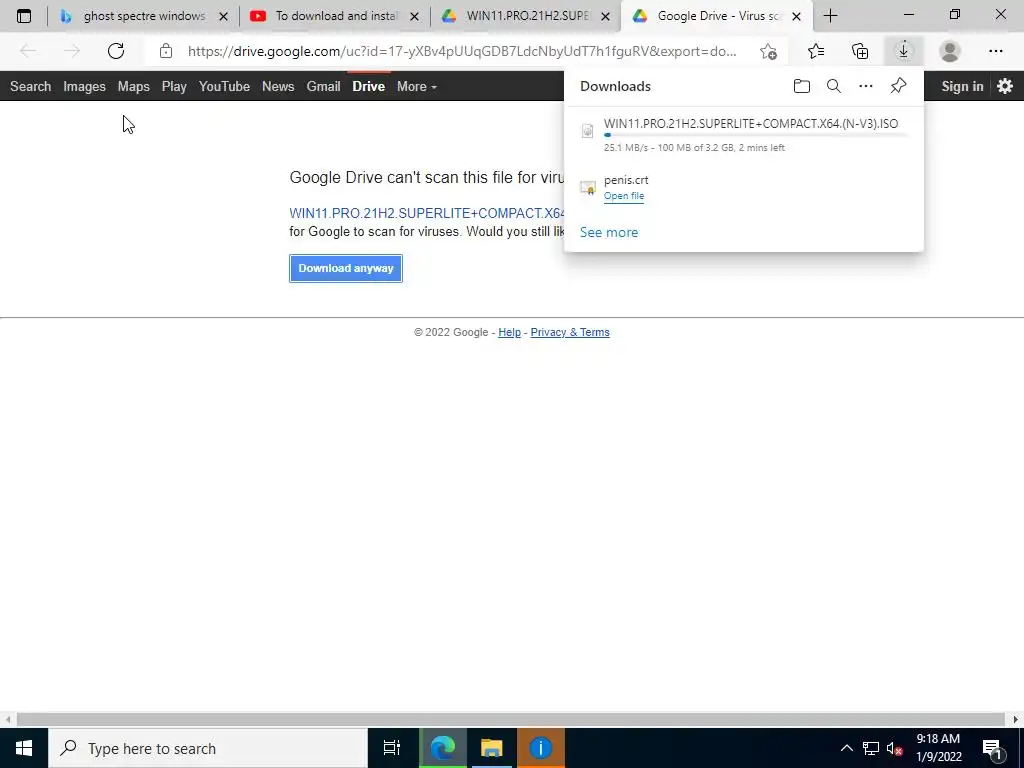Click the address bar URL
This screenshot has height=768, width=1024.
tap(462, 51)
